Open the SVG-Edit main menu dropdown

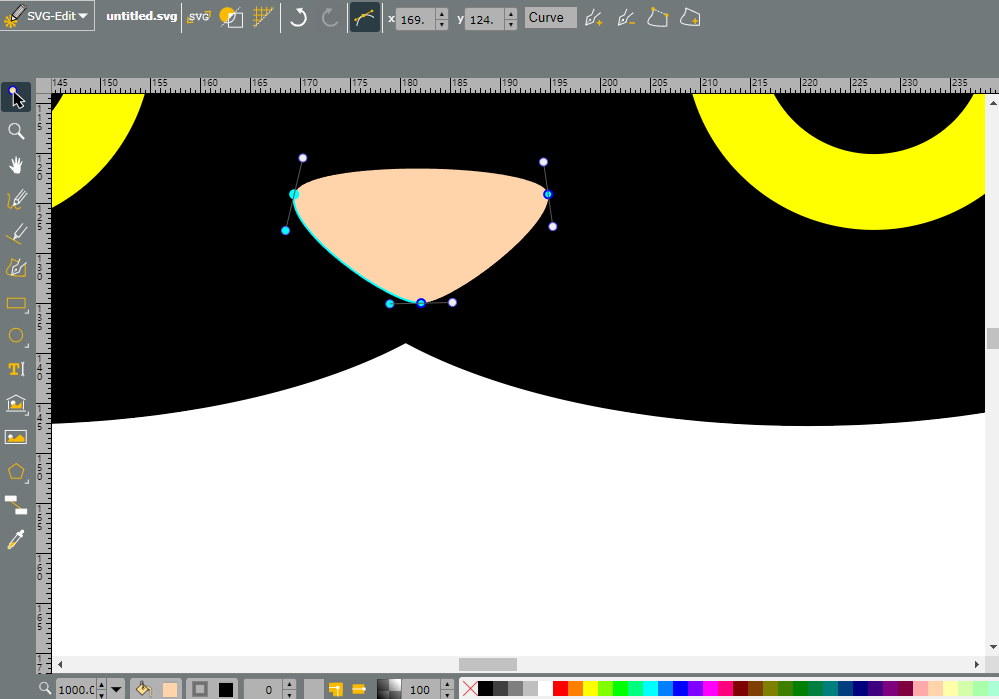[x=48, y=16]
